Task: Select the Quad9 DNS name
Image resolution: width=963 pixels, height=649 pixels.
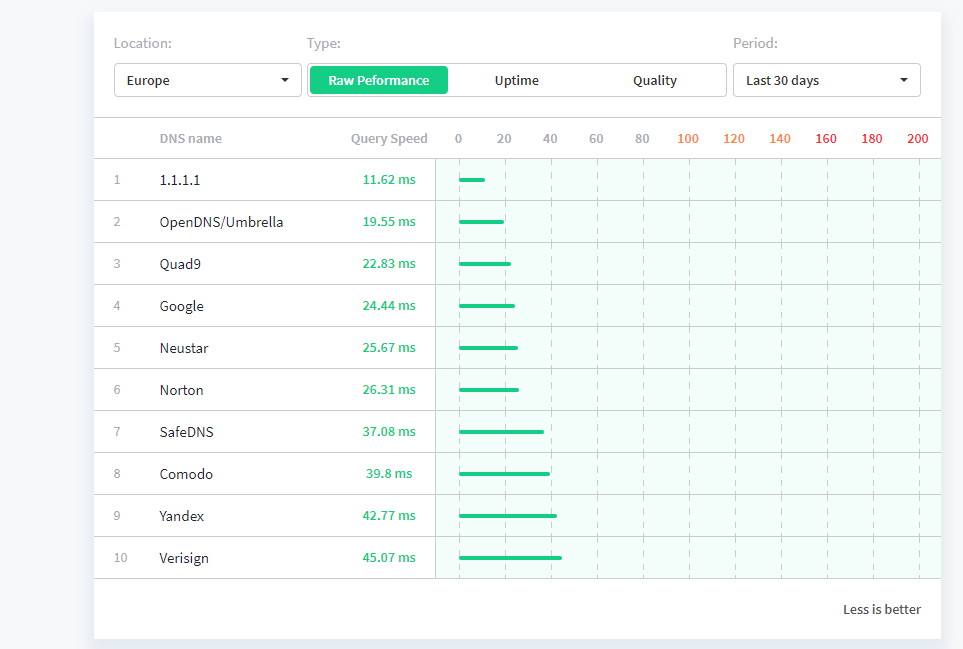Action: [180, 264]
